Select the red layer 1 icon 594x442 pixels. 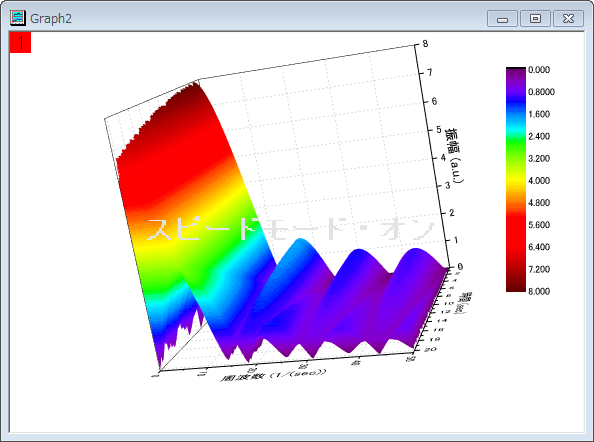coord(20,42)
